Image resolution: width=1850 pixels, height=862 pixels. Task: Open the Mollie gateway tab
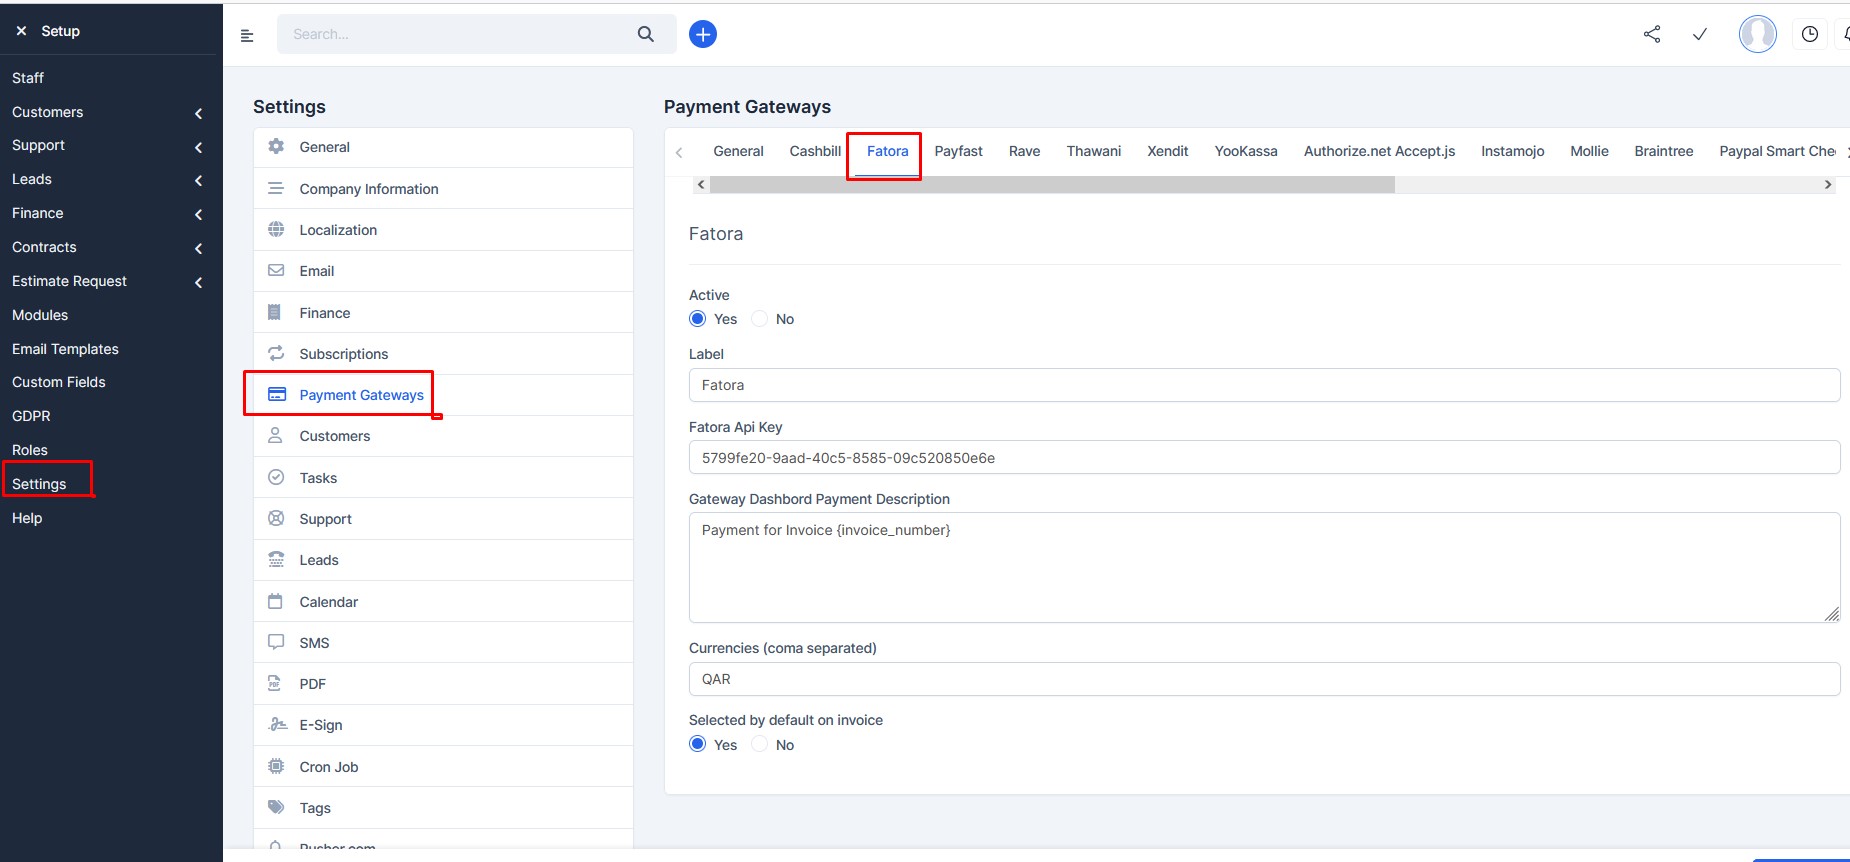pos(1589,151)
